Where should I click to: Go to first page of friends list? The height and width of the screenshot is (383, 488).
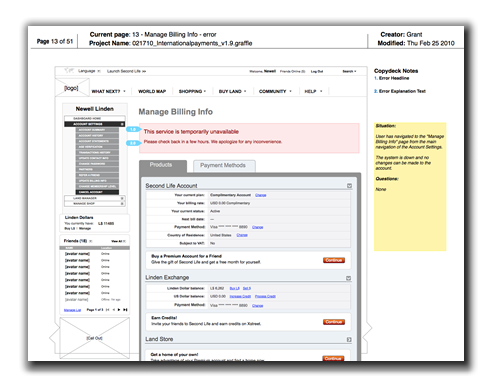click(x=107, y=310)
